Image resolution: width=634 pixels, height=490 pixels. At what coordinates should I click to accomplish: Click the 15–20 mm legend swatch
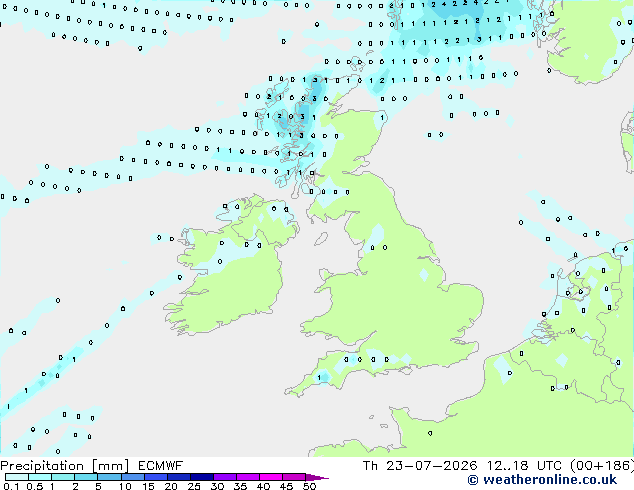point(155,477)
